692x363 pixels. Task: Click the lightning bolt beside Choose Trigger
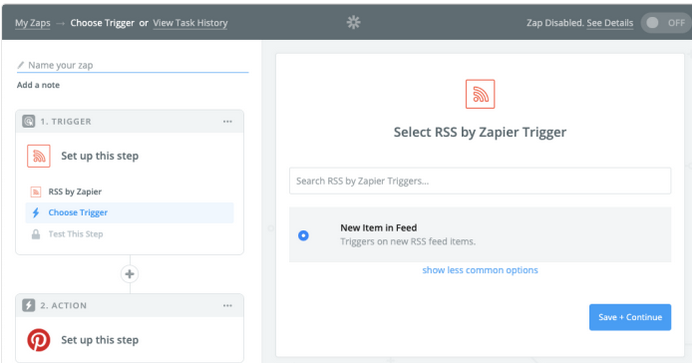(36, 213)
